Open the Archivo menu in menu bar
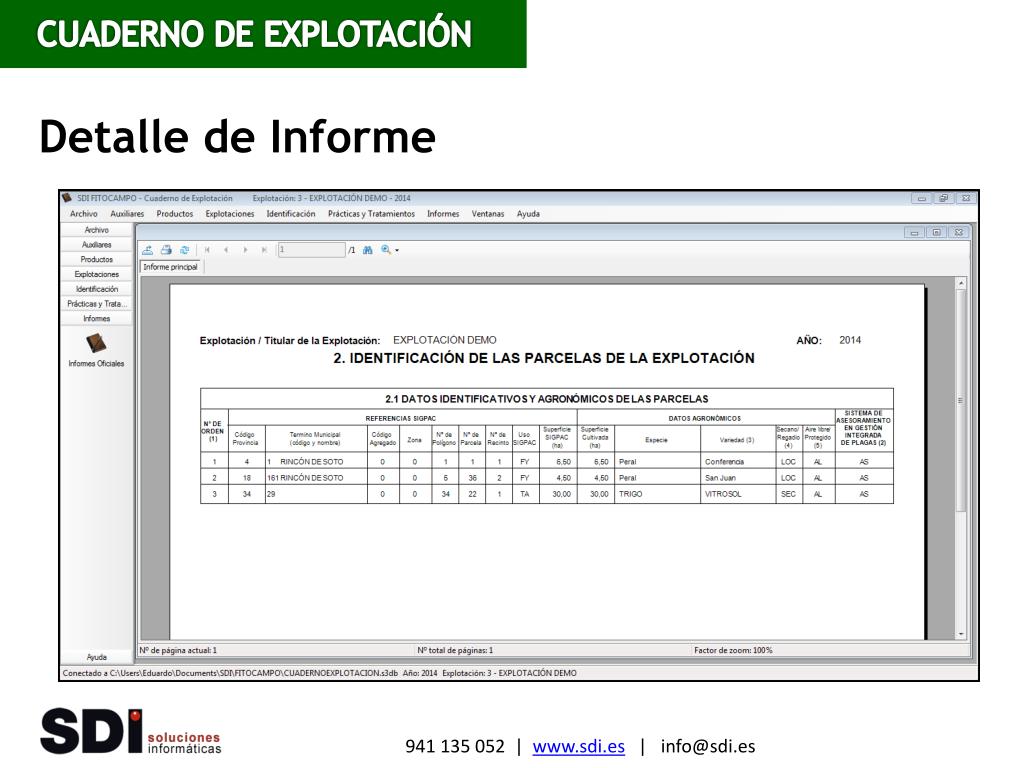This screenshot has width=1024, height=768. (x=84, y=214)
